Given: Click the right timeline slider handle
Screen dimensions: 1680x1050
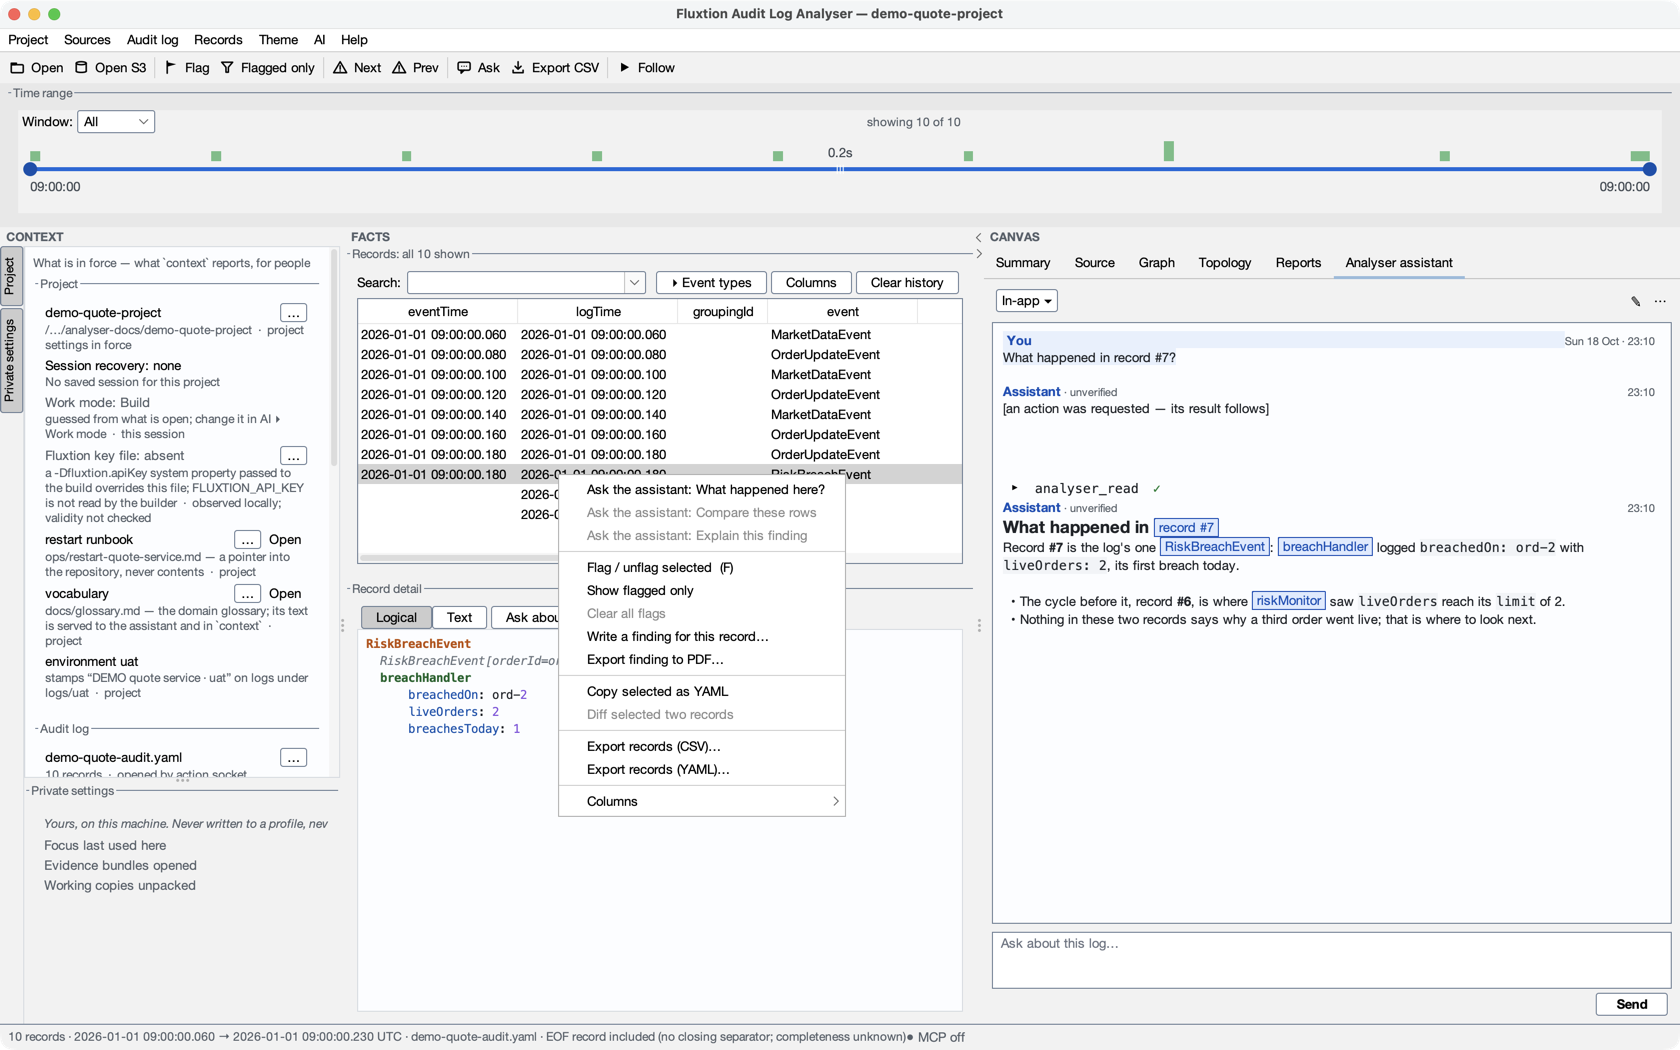Looking at the screenshot, I should point(1650,170).
